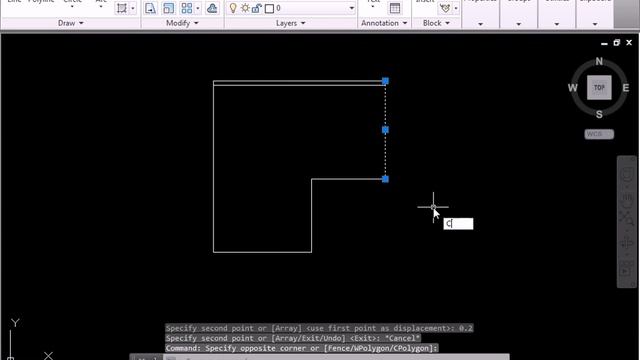Minimize the drawing viewport window

click(x=604, y=43)
